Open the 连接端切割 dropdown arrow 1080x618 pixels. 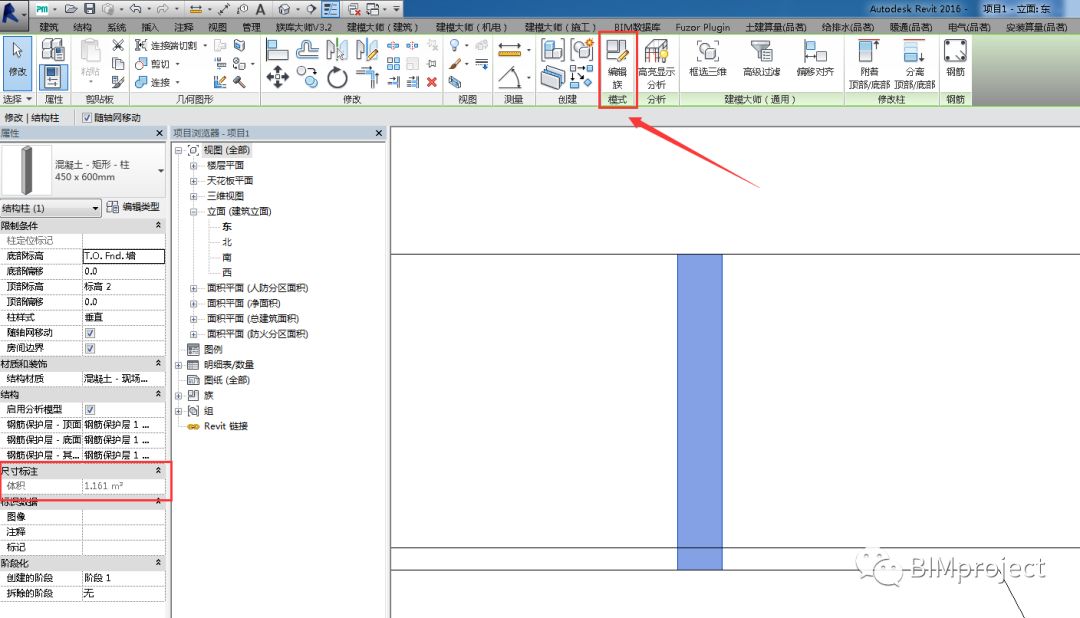[205, 45]
